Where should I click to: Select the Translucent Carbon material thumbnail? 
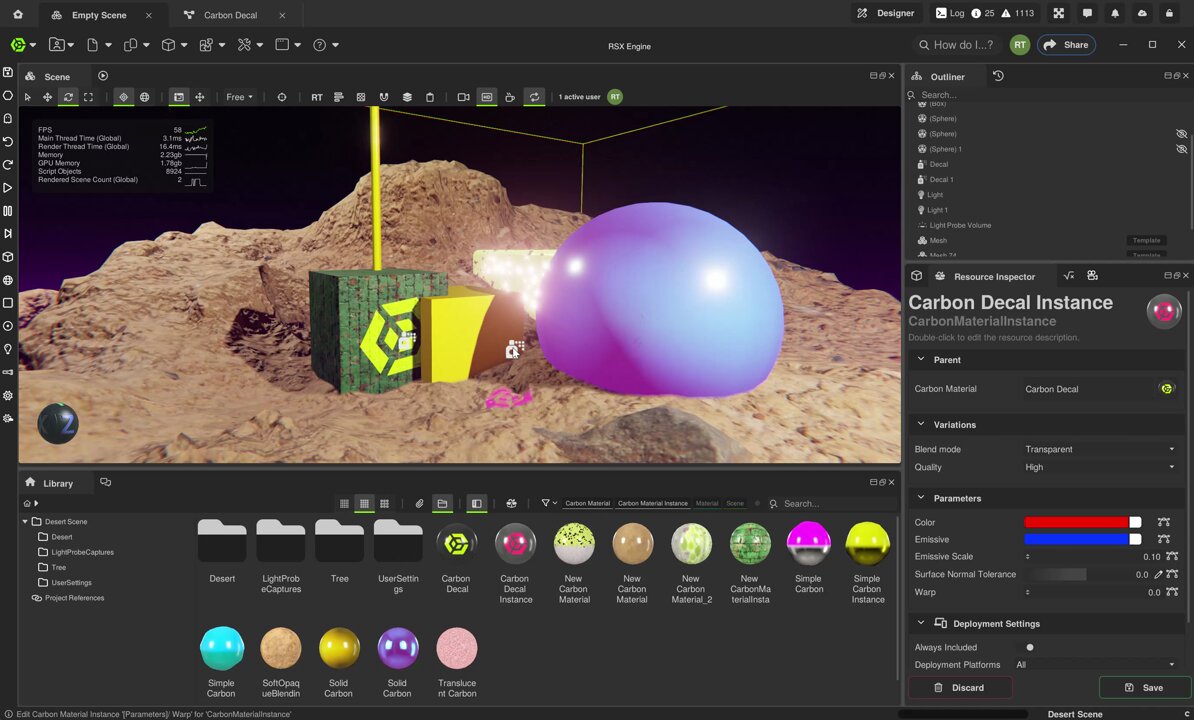point(457,661)
